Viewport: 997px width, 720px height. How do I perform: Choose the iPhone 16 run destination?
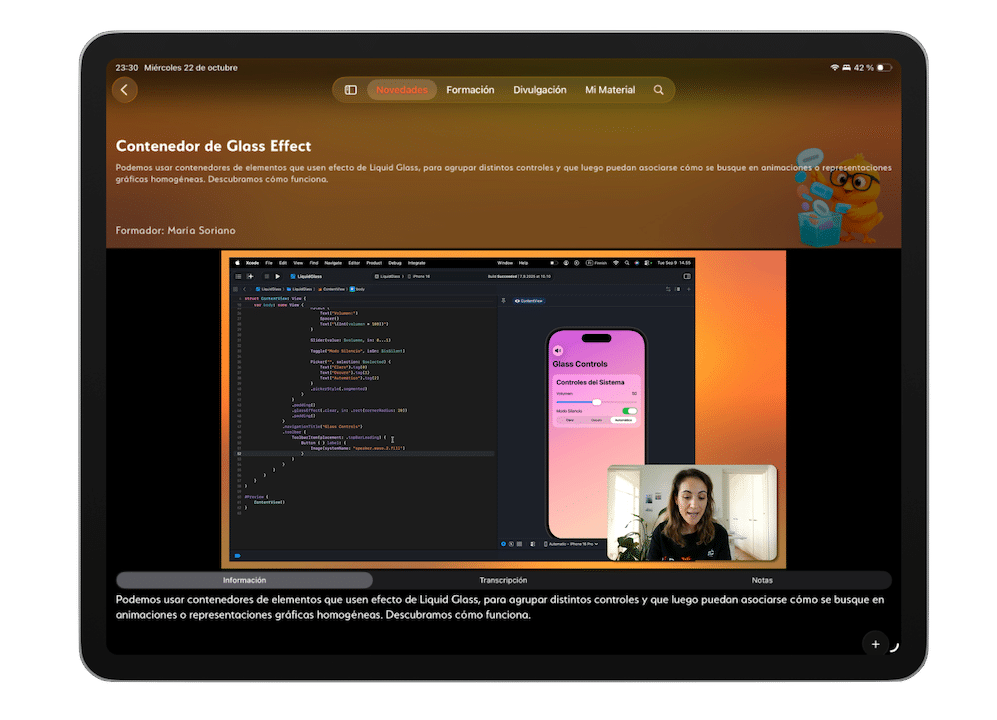click(x=419, y=276)
